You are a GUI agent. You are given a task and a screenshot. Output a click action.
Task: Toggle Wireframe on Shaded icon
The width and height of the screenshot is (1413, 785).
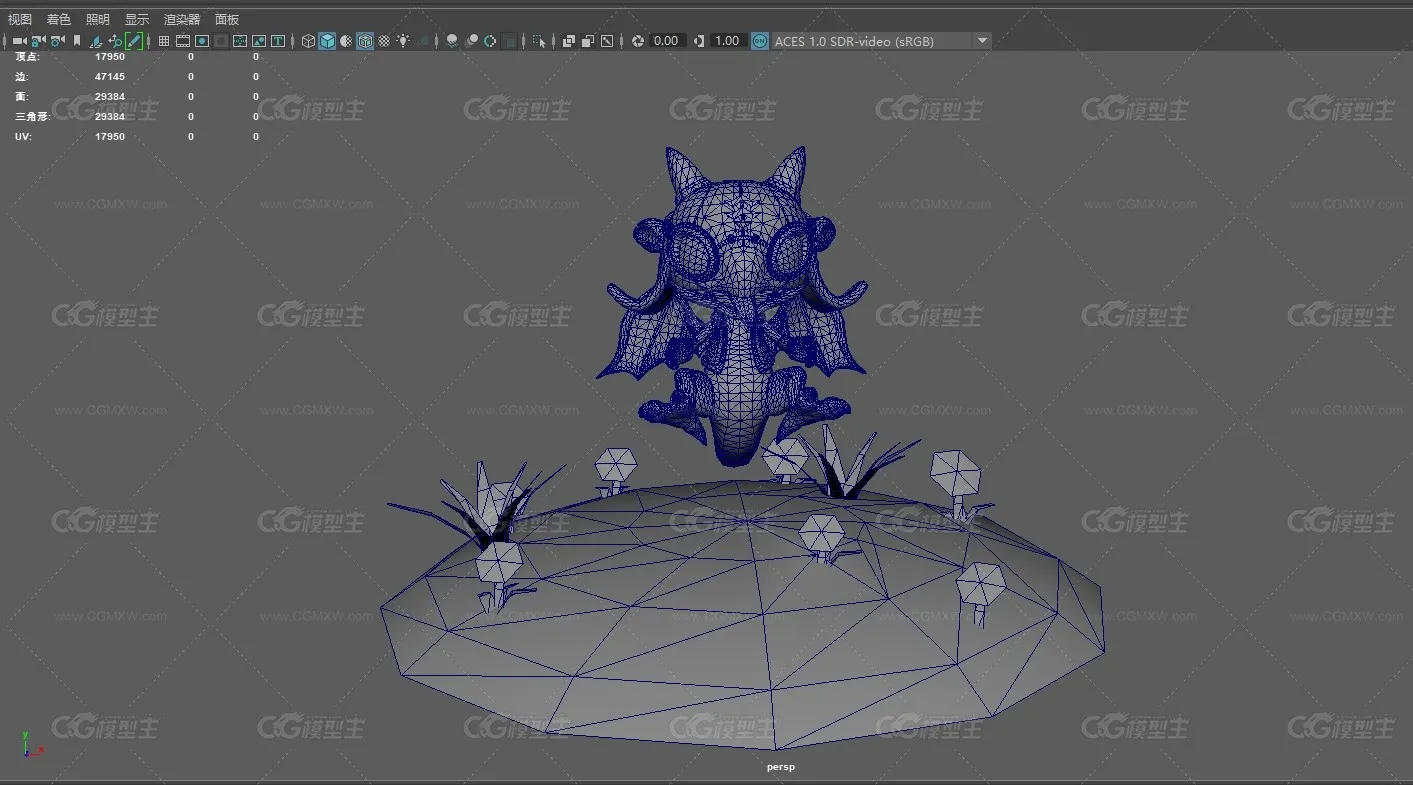coord(365,41)
